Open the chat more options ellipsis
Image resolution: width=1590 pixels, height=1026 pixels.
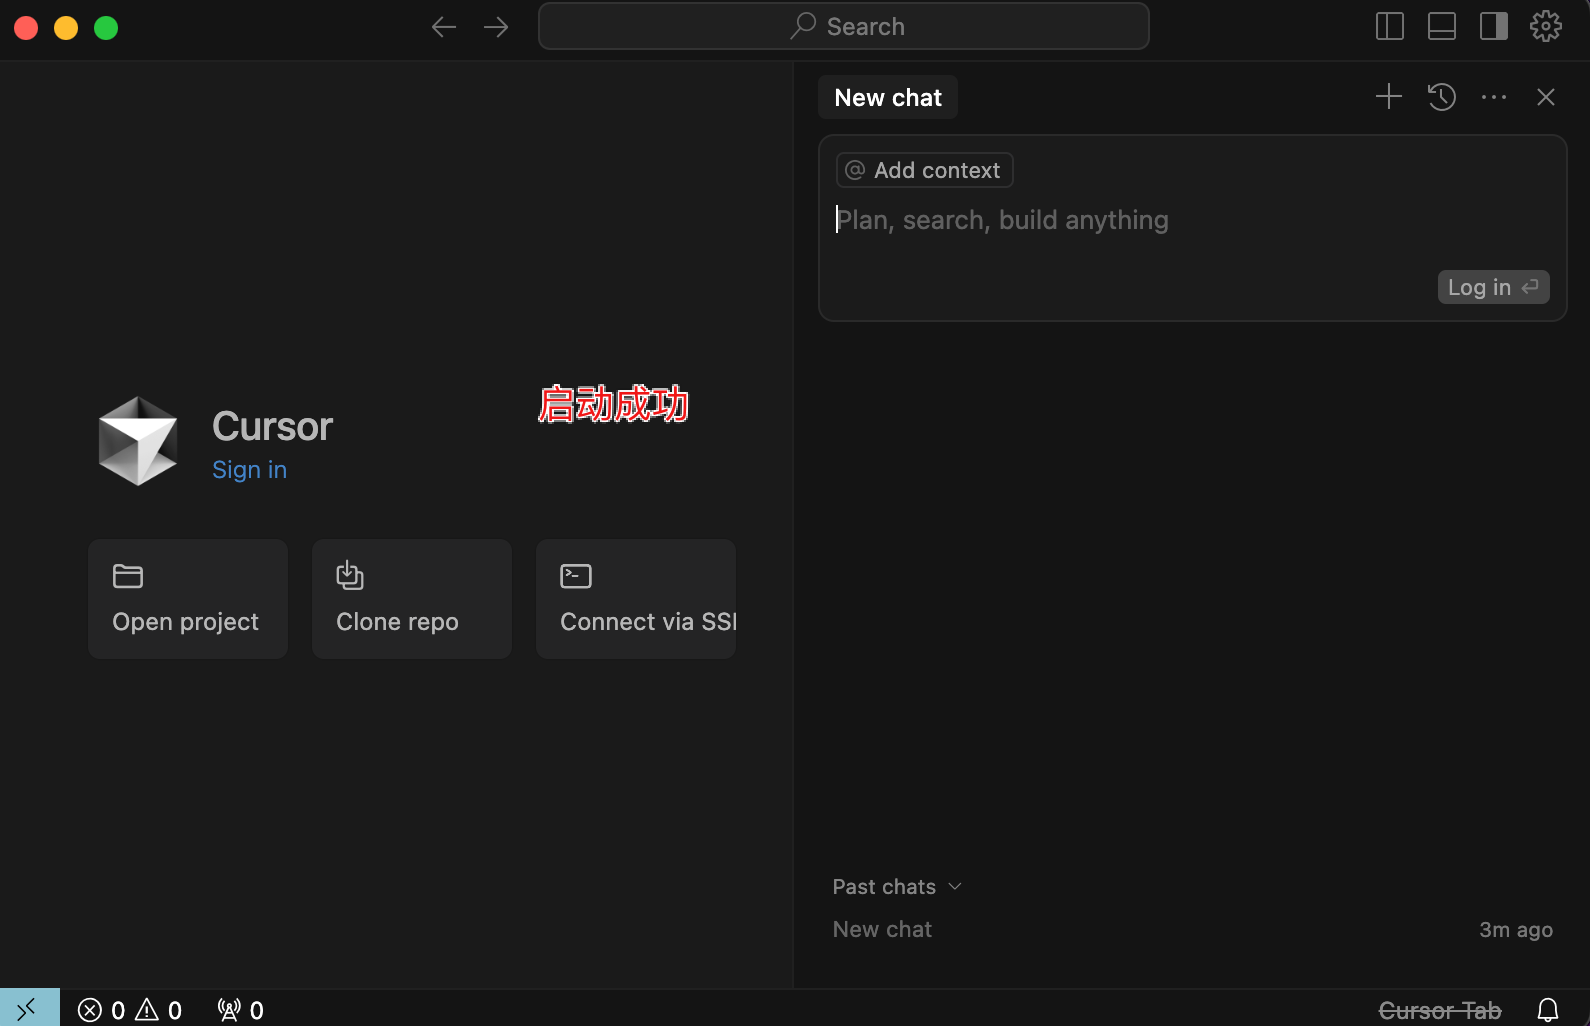1494,97
